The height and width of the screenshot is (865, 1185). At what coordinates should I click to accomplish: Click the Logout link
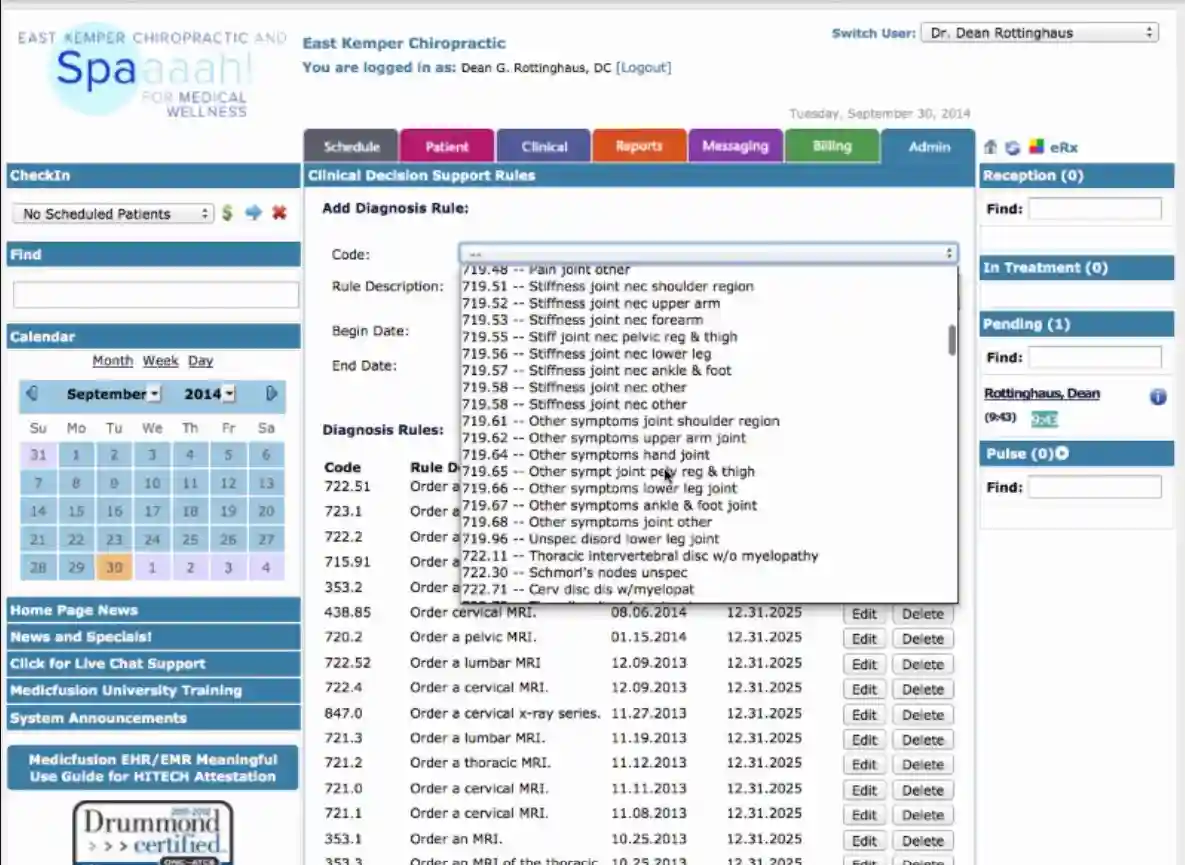pyautogui.click(x=643, y=67)
